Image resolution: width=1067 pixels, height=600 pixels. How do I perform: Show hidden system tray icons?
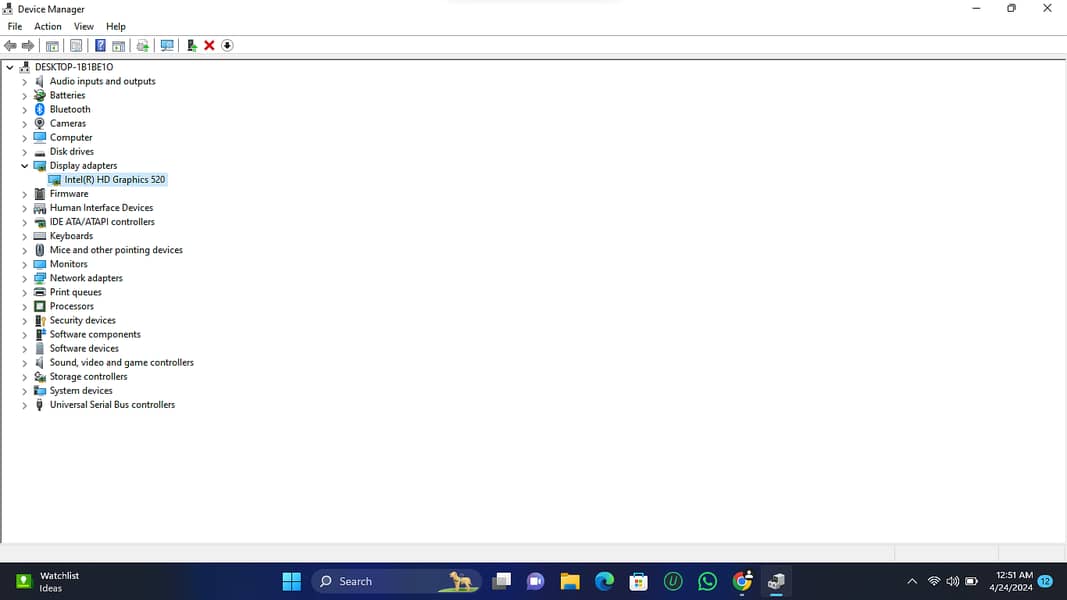pos(913,582)
